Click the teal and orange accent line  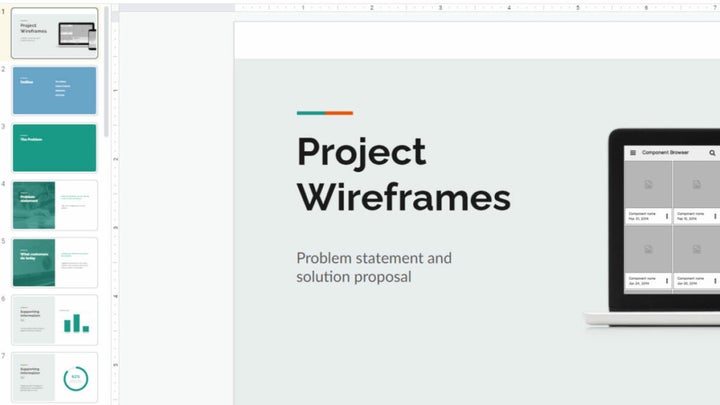tap(325, 113)
